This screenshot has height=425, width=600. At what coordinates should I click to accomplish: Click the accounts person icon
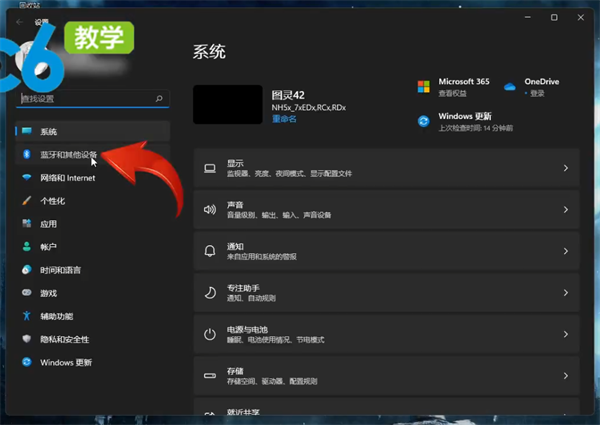pos(26,246)
